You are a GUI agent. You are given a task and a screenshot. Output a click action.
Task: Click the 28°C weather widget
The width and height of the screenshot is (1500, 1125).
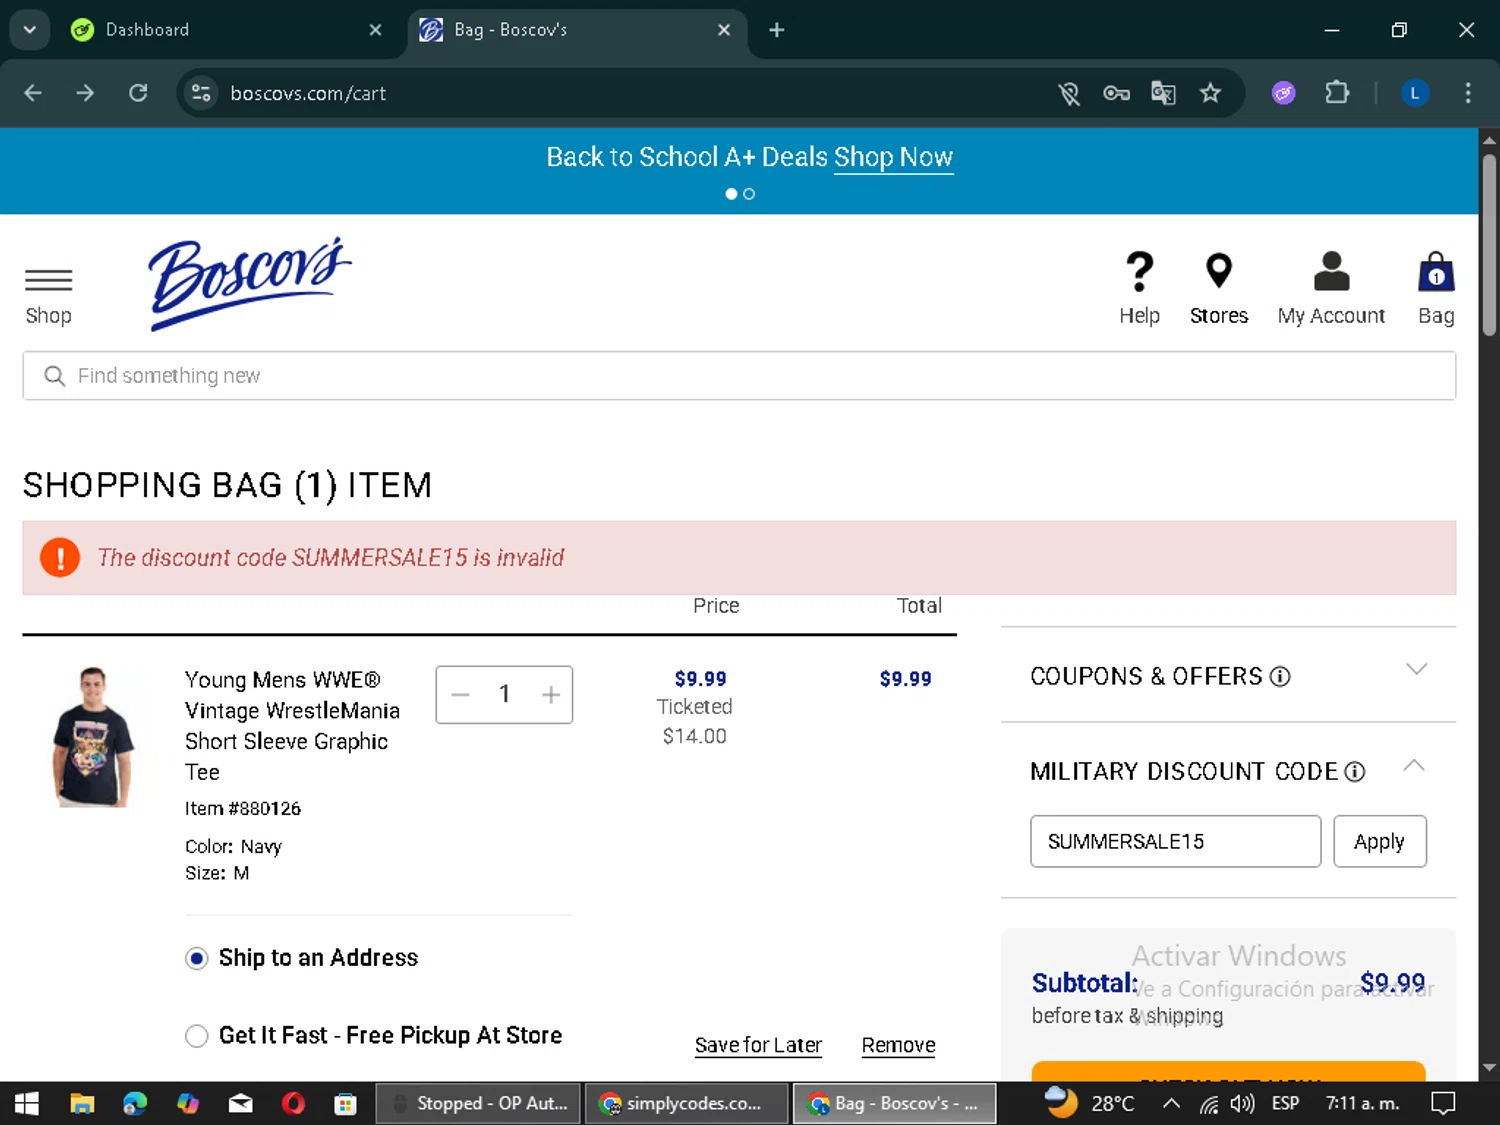(1090, 1103)
